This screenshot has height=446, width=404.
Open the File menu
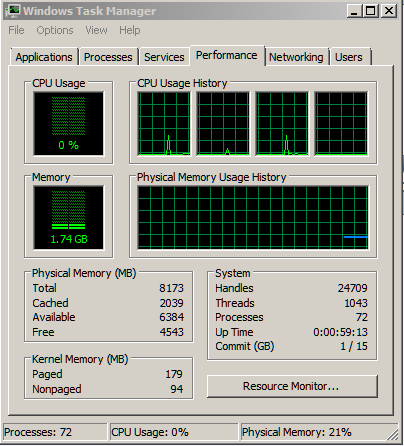(16, 30)
